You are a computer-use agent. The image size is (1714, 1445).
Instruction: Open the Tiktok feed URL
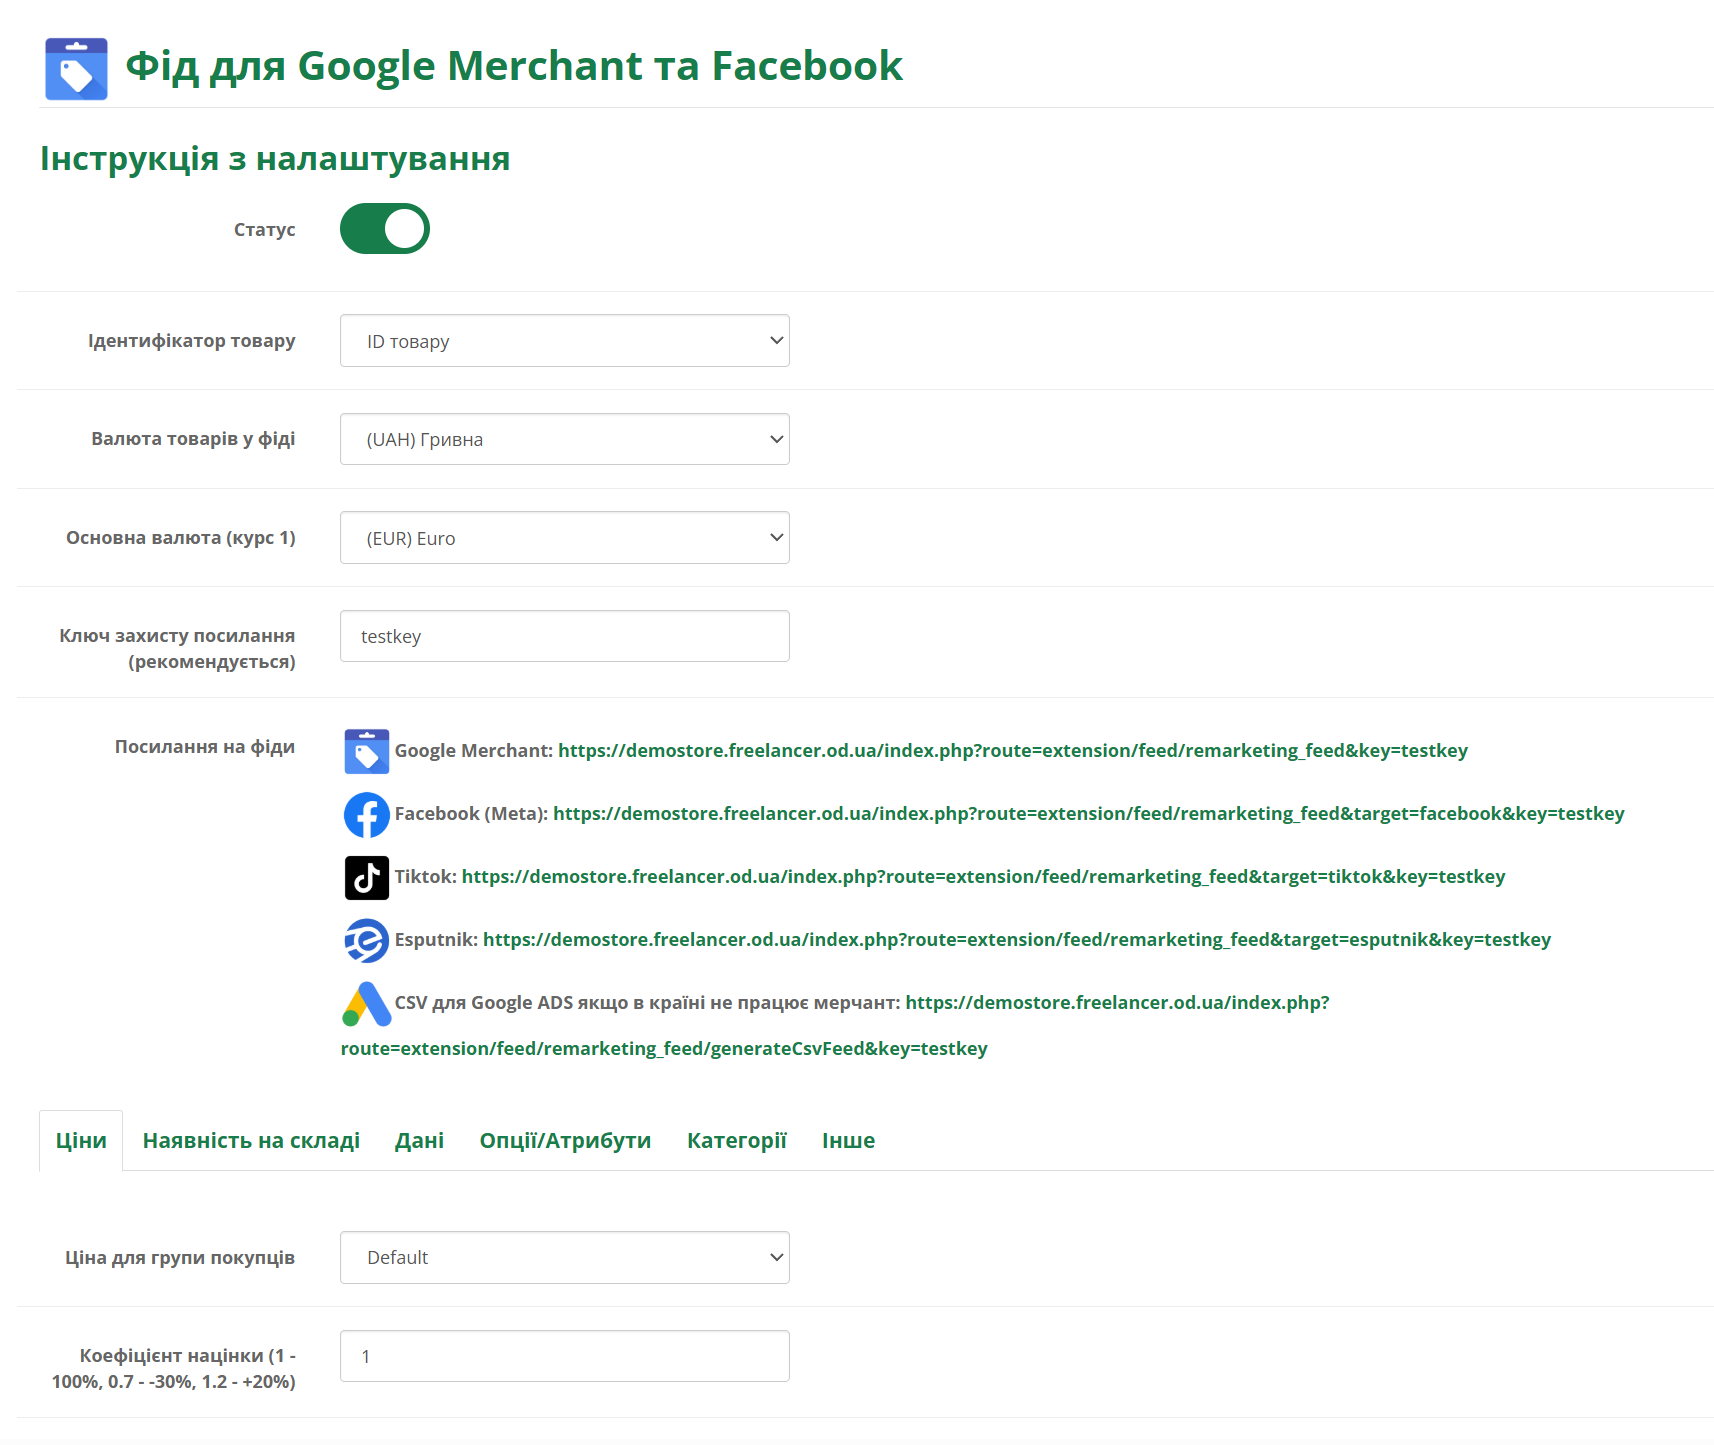coord(983,877)
